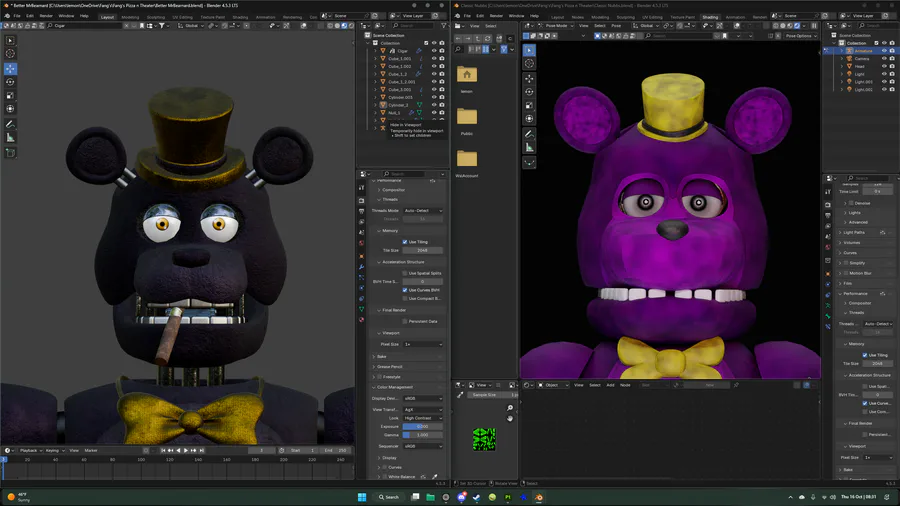The width and height of the screenshot is (900, 506).
Task: Toggle the Use Curves BVH checkbox, left window
Action: pos(405,290)
